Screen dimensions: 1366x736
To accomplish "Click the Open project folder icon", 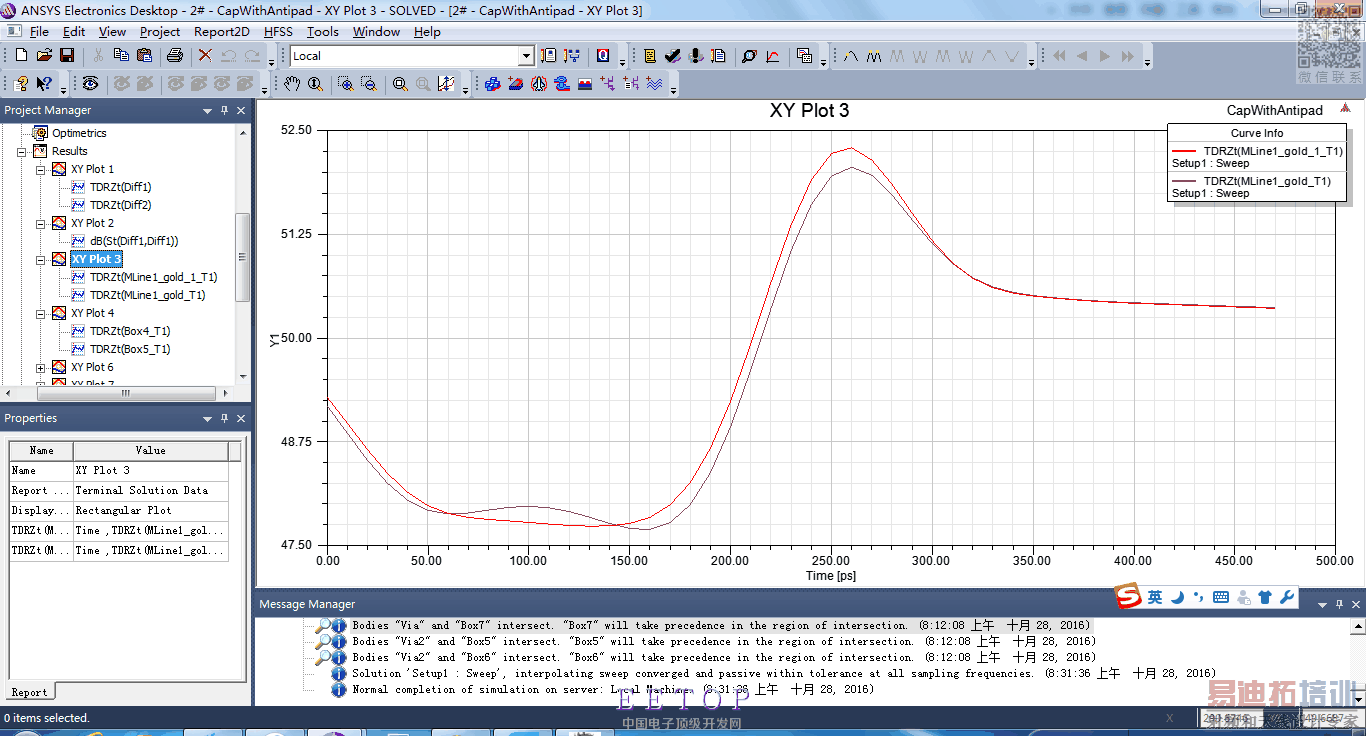I will tap(45, 56).
